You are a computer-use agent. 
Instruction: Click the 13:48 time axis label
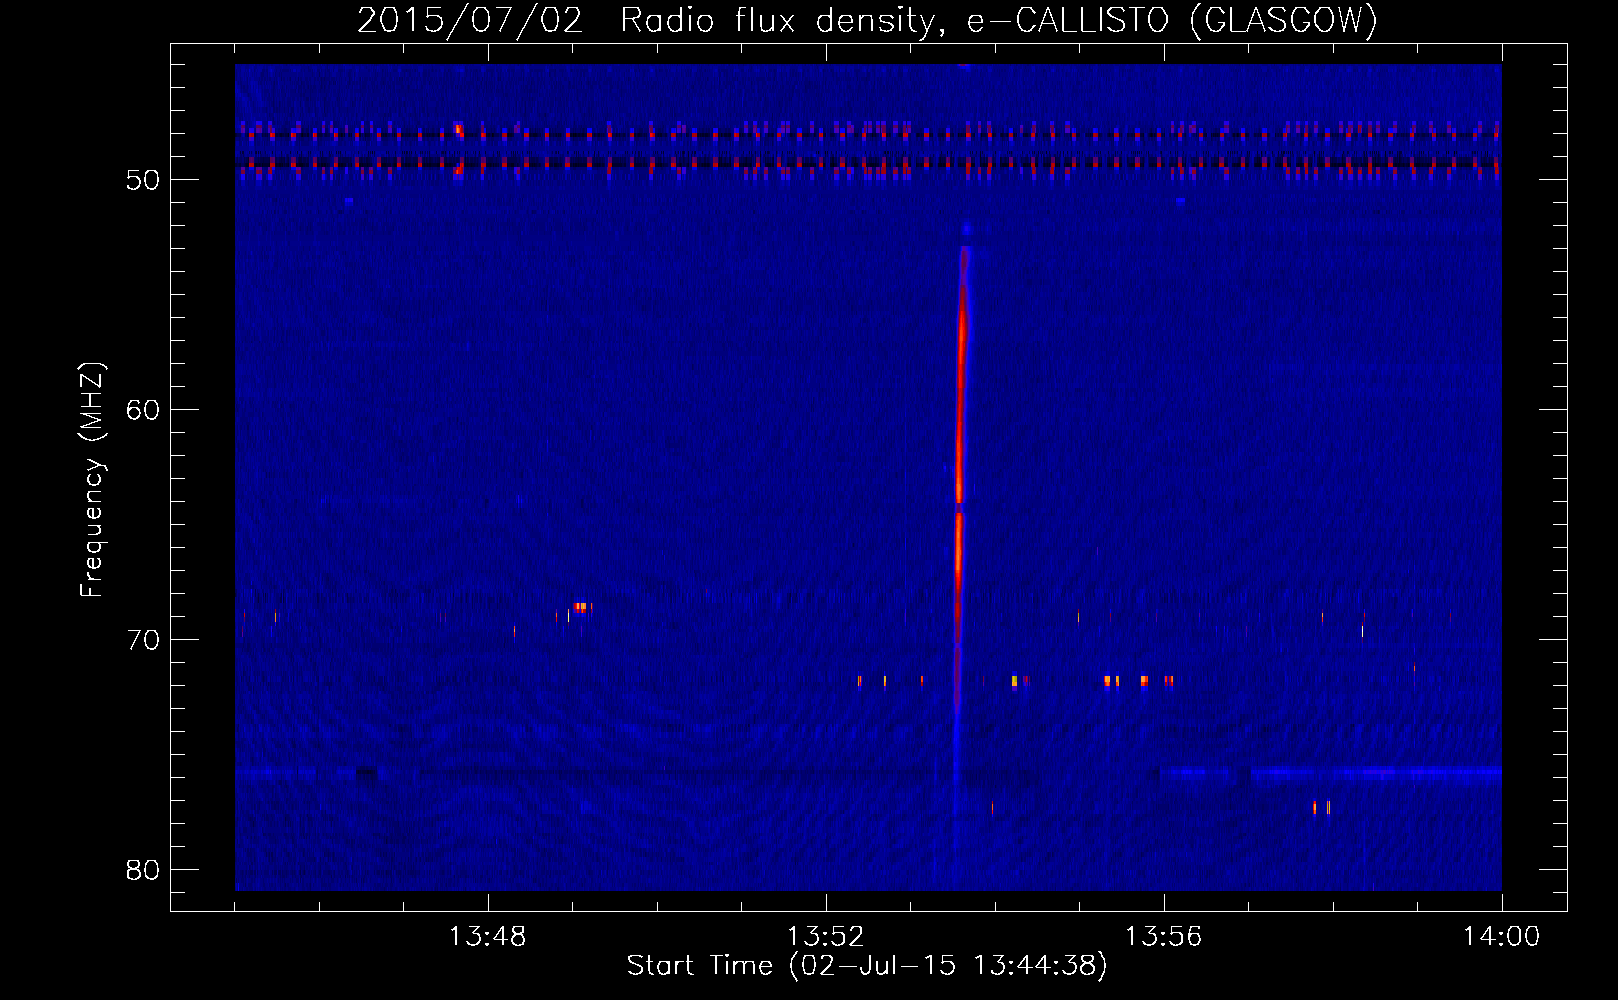coord(487,937)
